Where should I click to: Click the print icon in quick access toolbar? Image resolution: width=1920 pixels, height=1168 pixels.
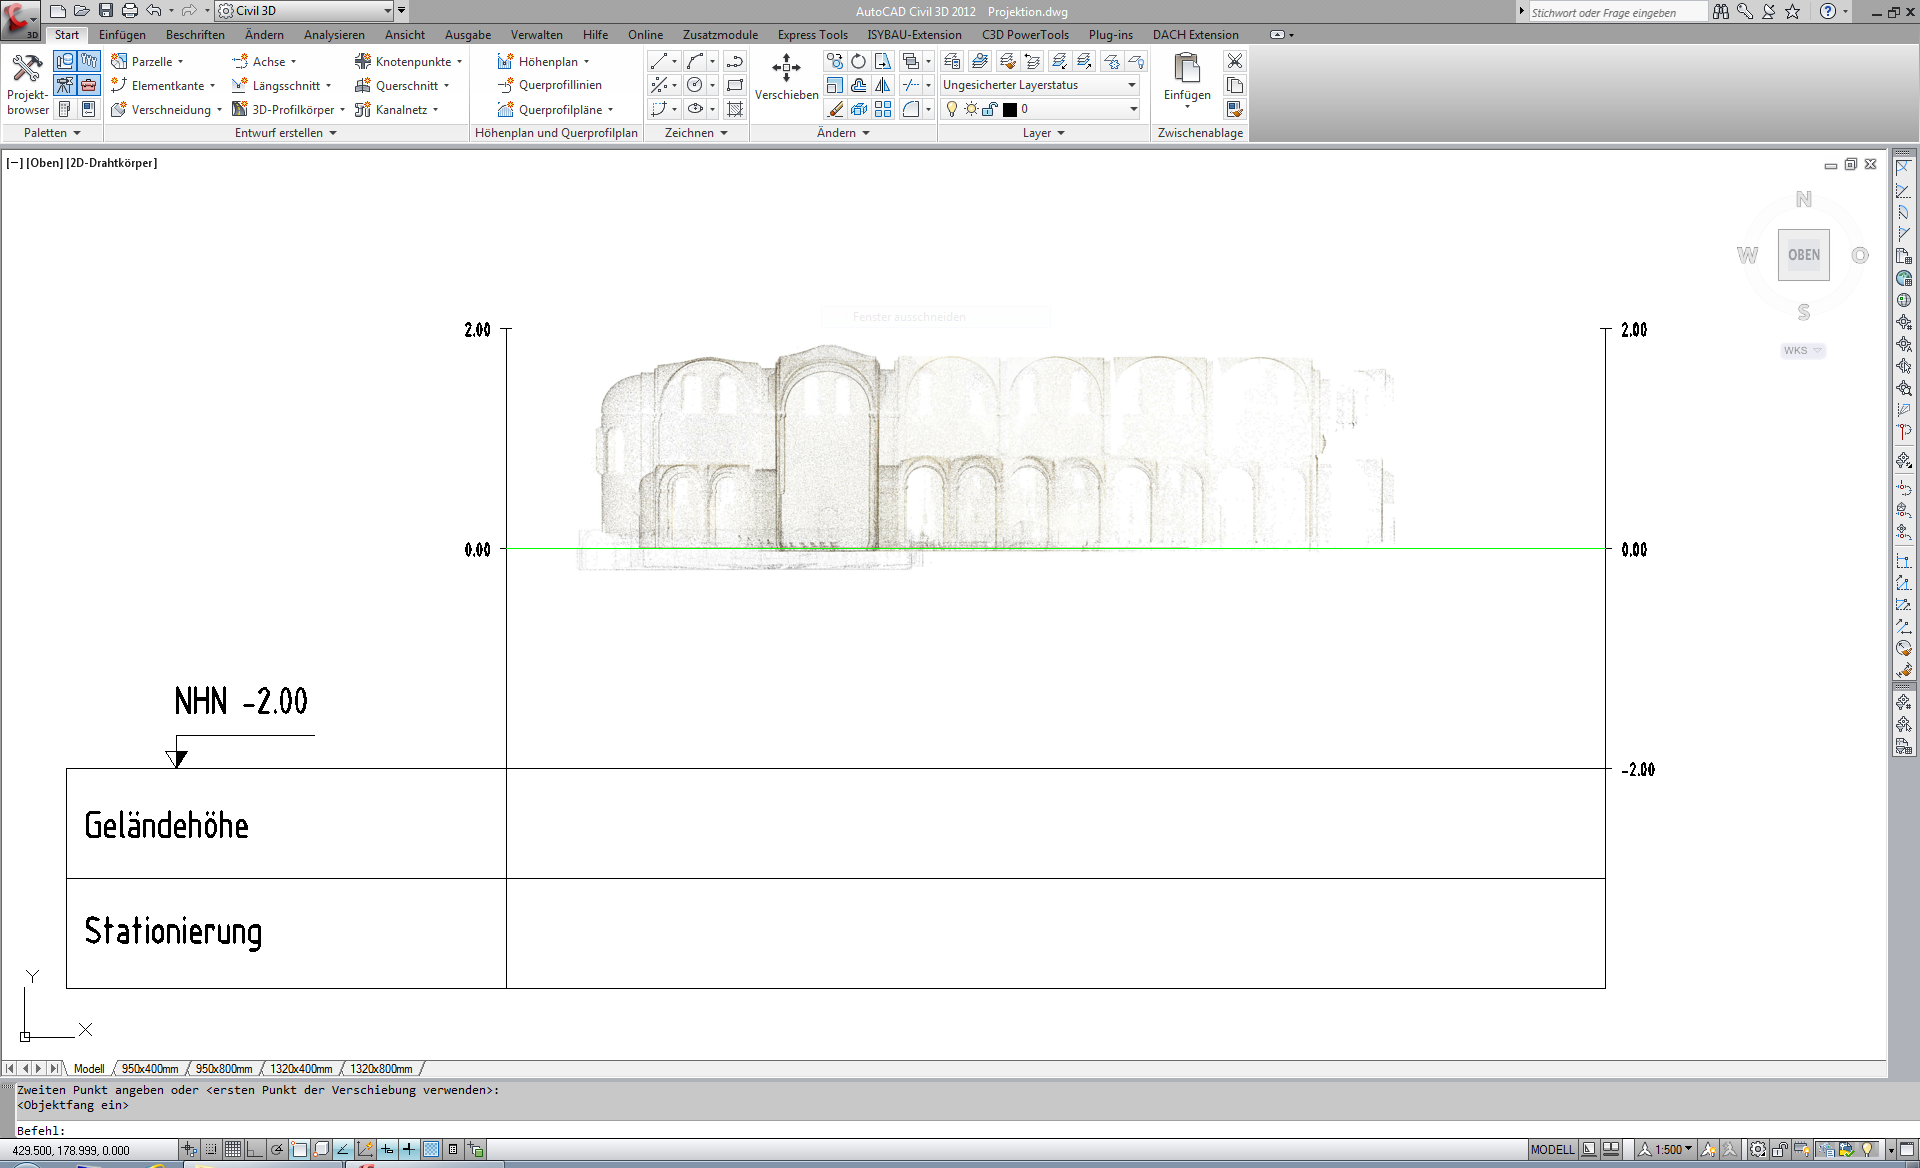click(x=129, y=11)
